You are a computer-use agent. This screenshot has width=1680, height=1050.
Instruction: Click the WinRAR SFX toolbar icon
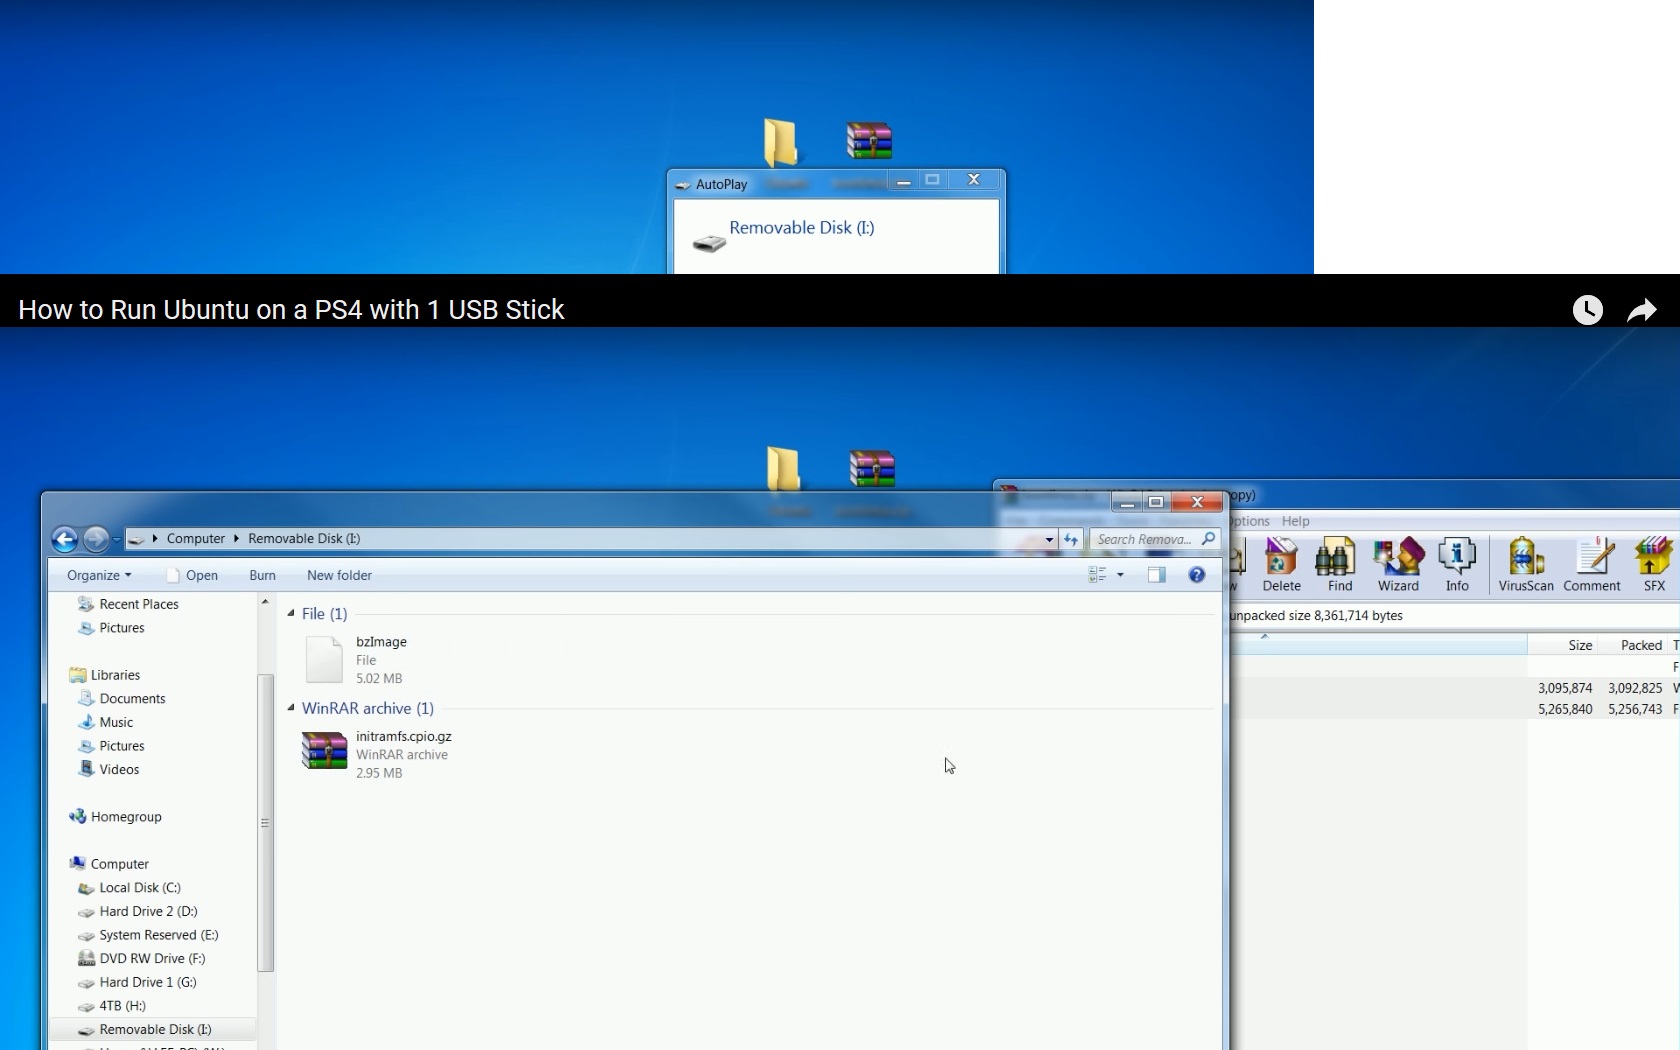(1654, 565)
